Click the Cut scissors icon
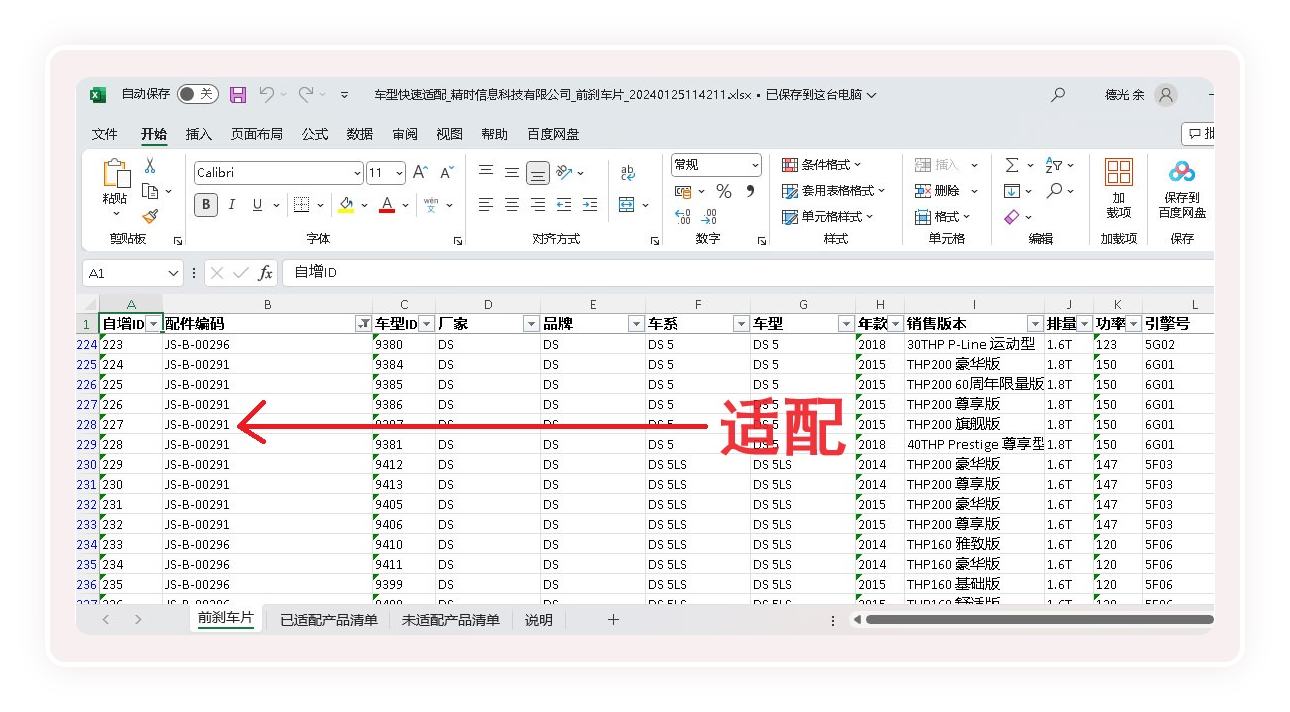 (x=150, y=166)
